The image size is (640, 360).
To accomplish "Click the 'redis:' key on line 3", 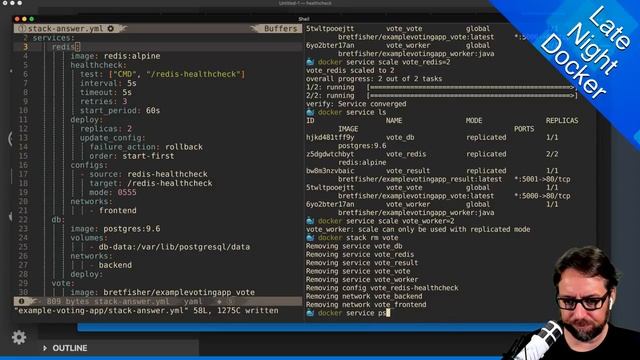I will coord(65,47).
